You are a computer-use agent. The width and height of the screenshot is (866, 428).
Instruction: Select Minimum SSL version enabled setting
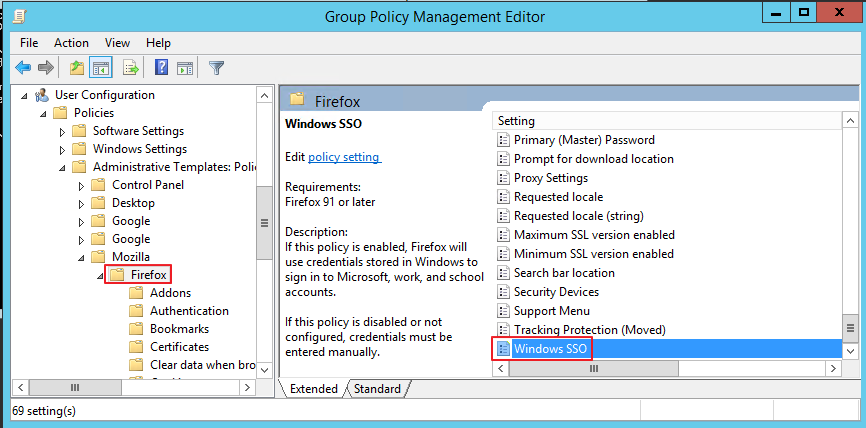(x=594, y=254)
